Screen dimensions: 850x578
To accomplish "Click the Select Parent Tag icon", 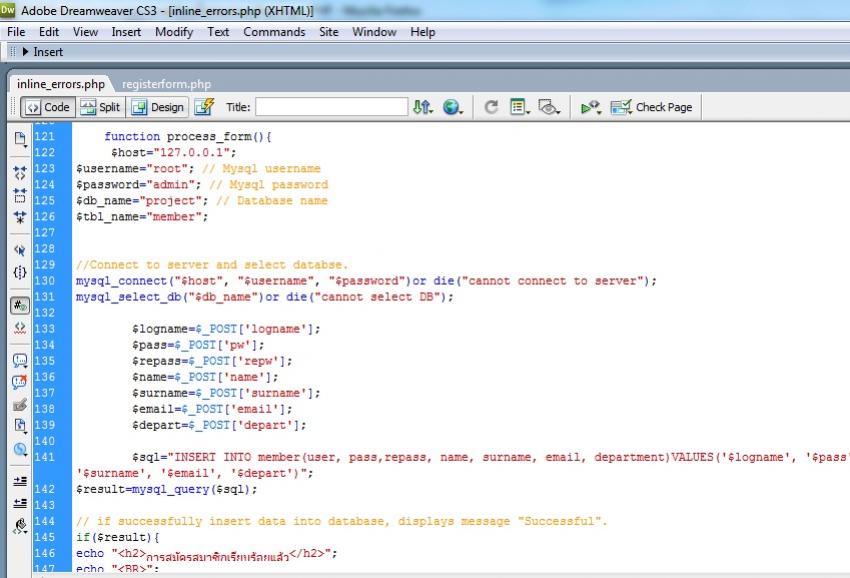I will (20, 250).
